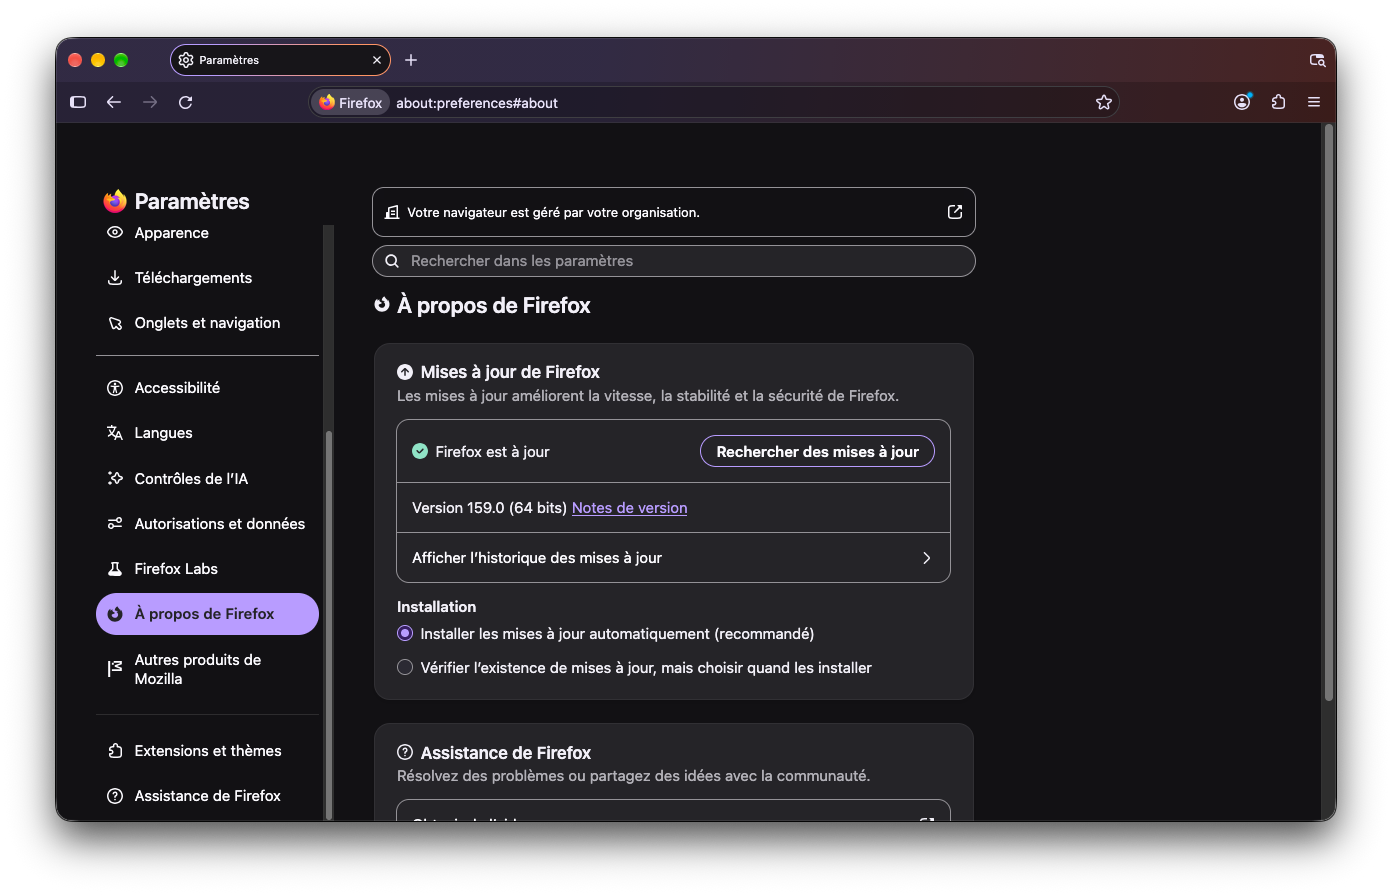Open Onglets et navigation settings
This screenshot has width=1392, height=895.
pyautogui.click(x=207, y=323)
